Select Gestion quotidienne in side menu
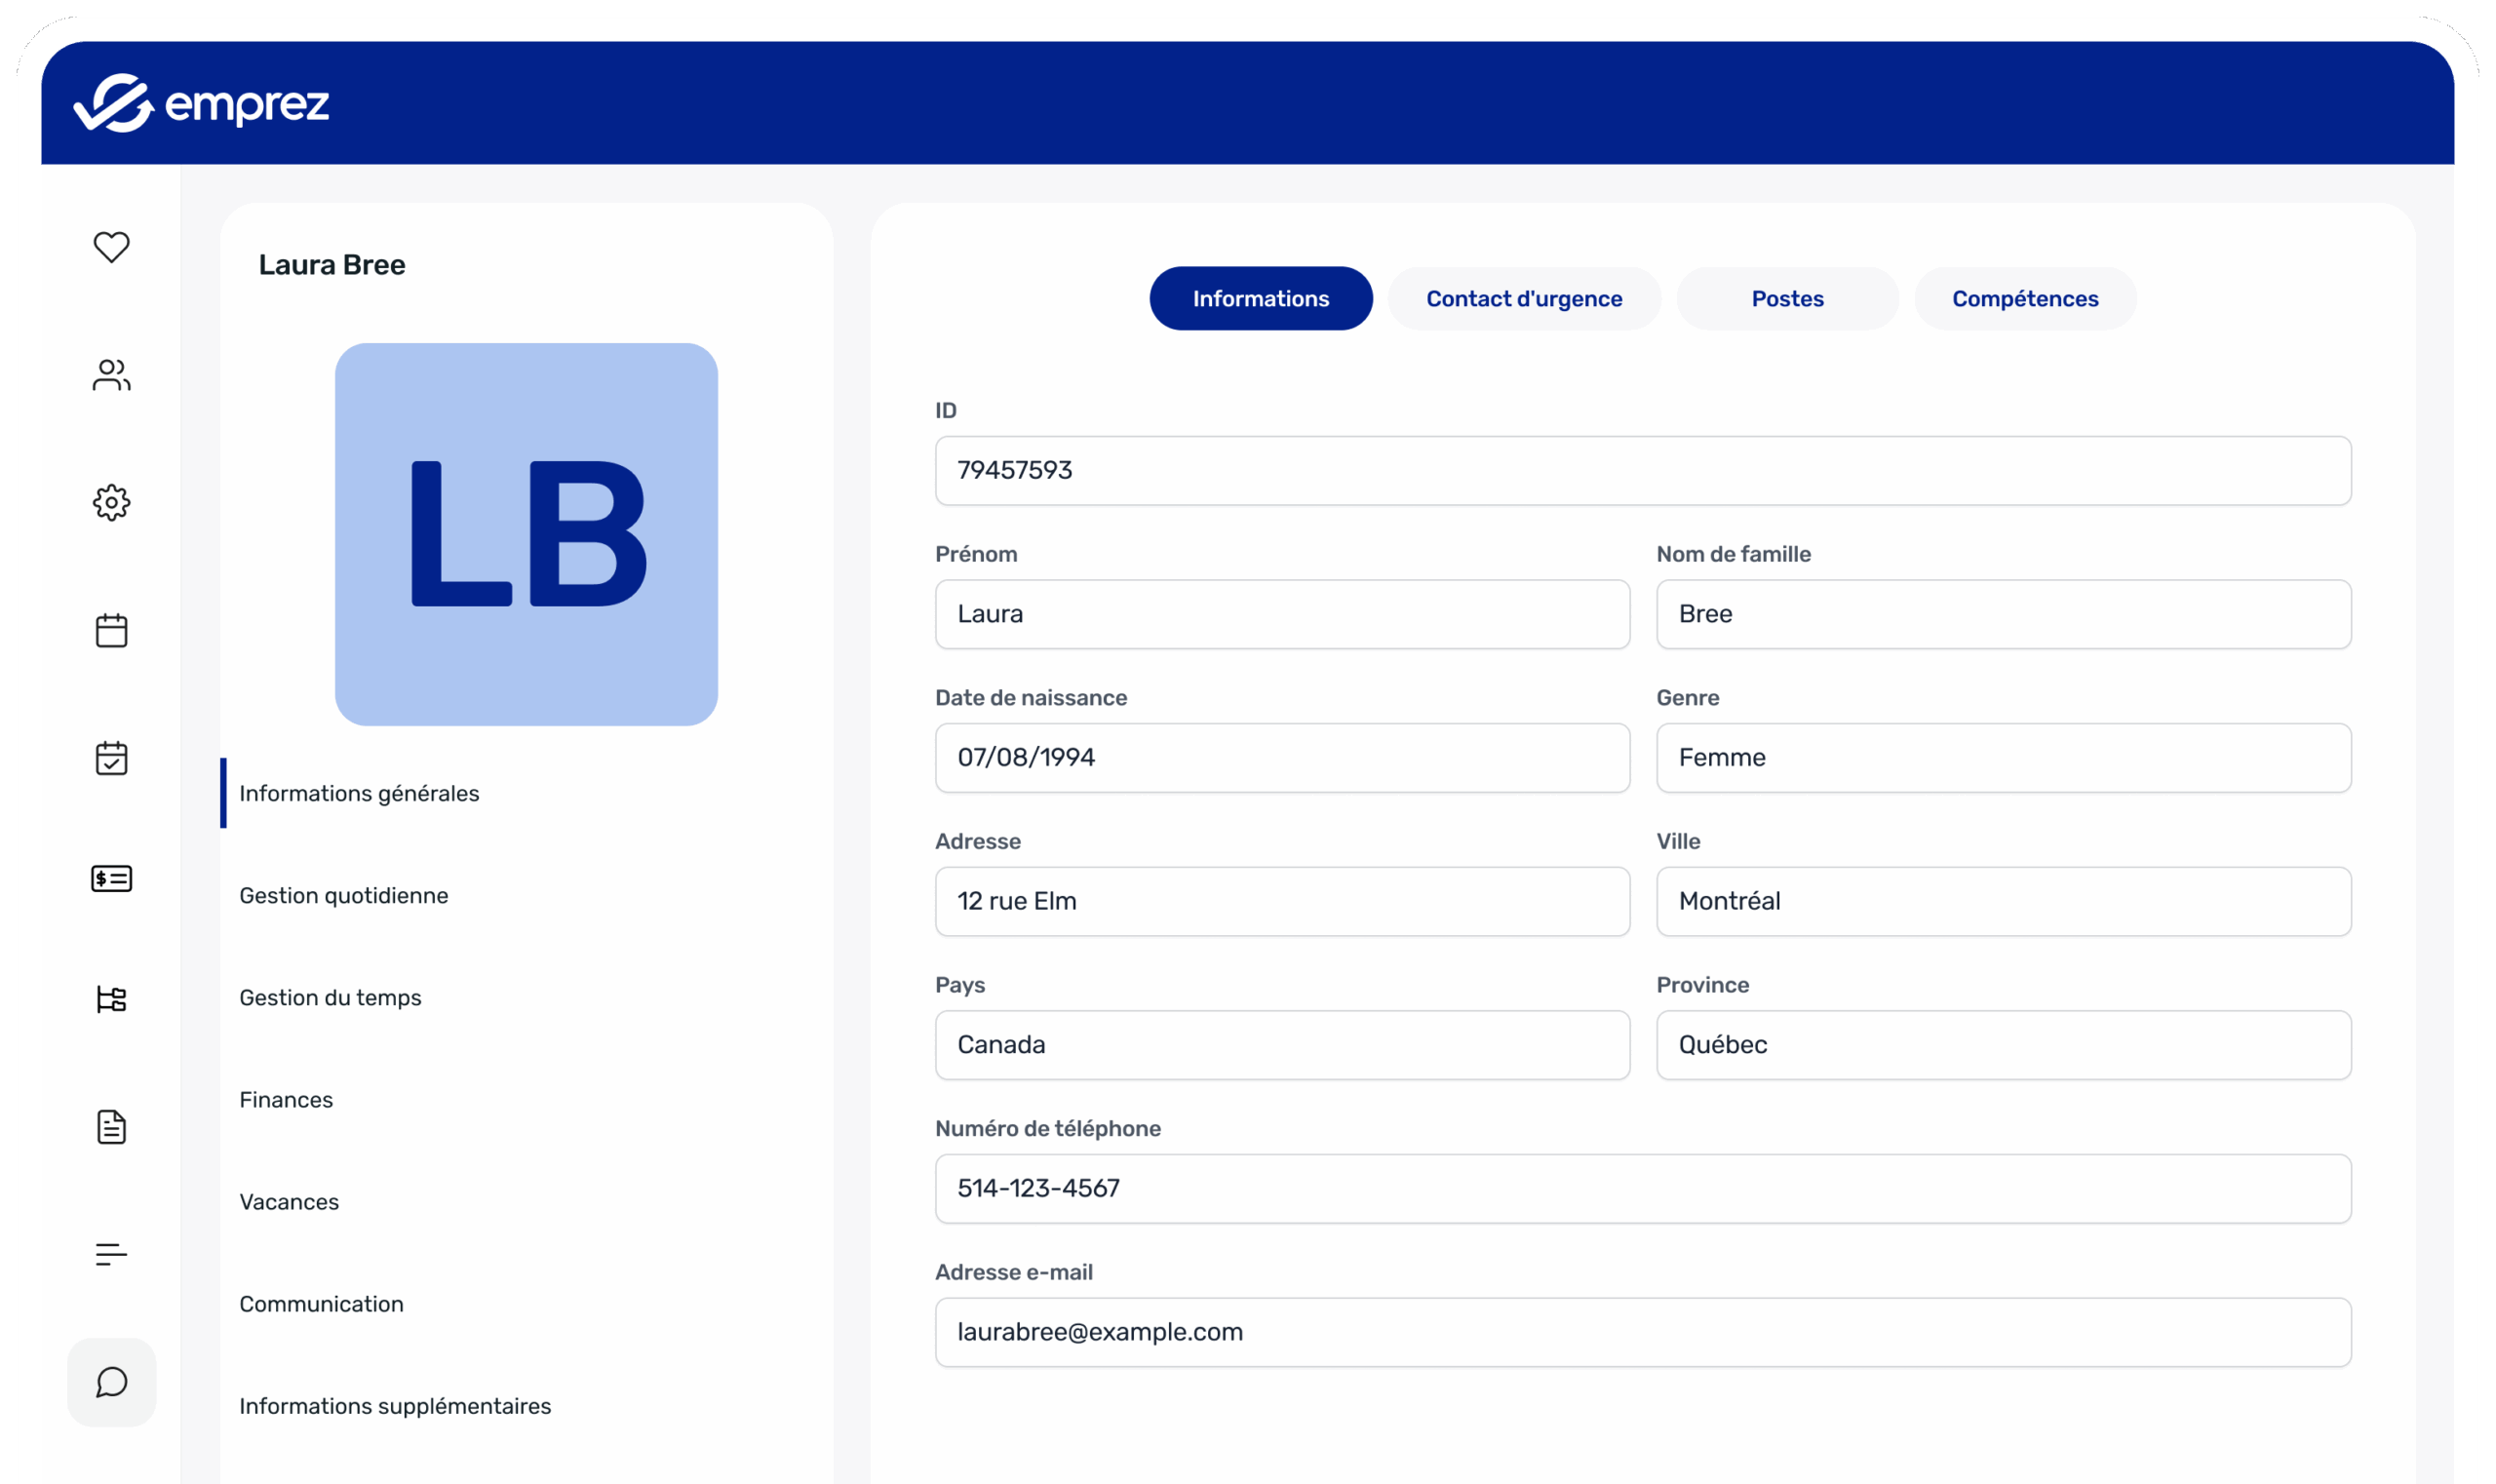The height and width of the screenshot is (1484, 2496). pos(343,895)
